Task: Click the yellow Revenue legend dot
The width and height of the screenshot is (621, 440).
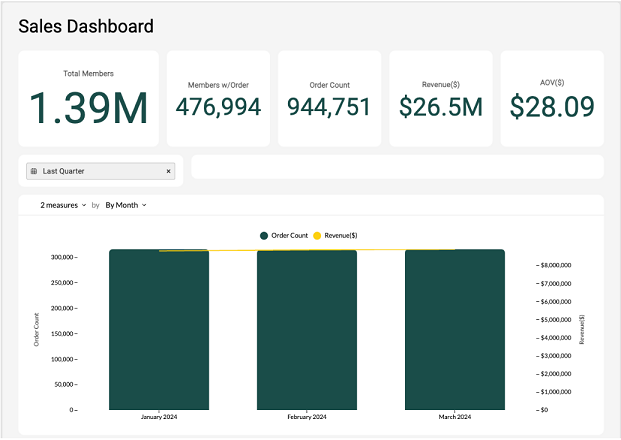Action: click(317, 235)
